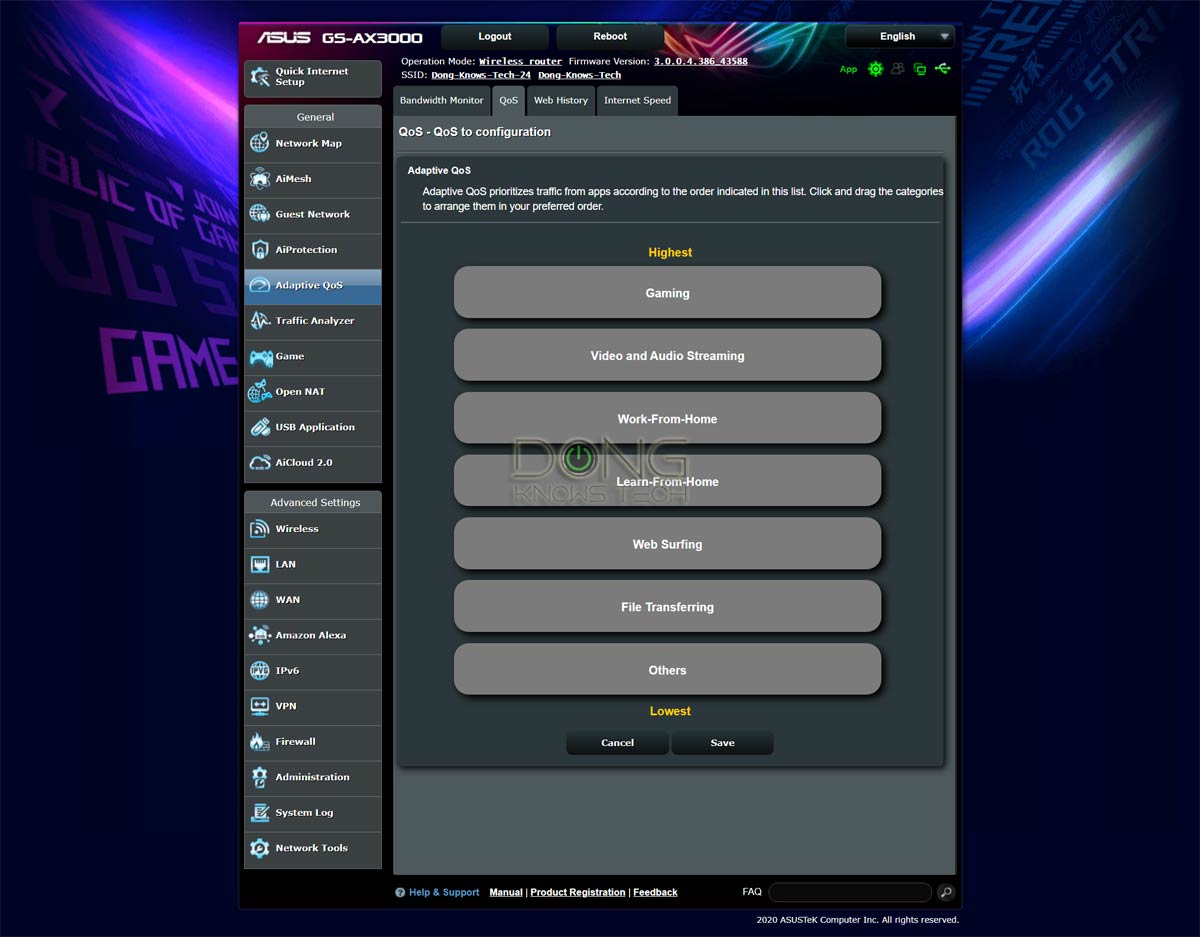Click the Product Registration link
The image size is (1200, 937).
point(577,892)
